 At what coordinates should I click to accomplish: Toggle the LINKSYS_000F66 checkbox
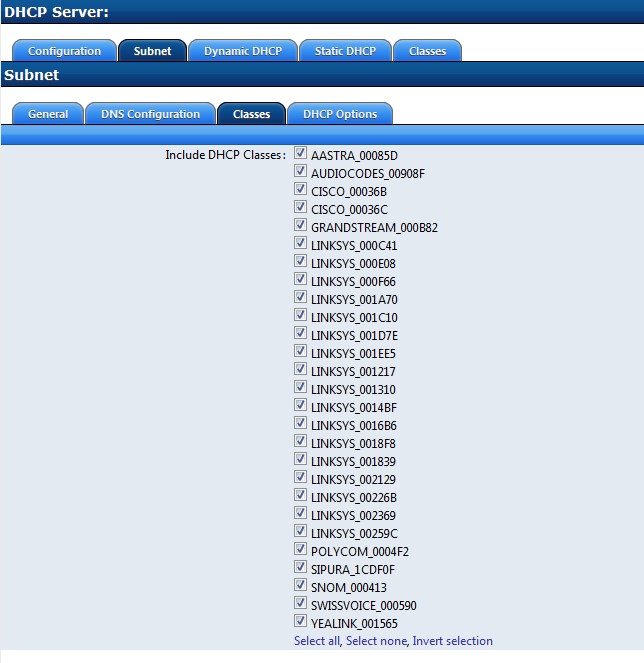(x=300, y=279)
